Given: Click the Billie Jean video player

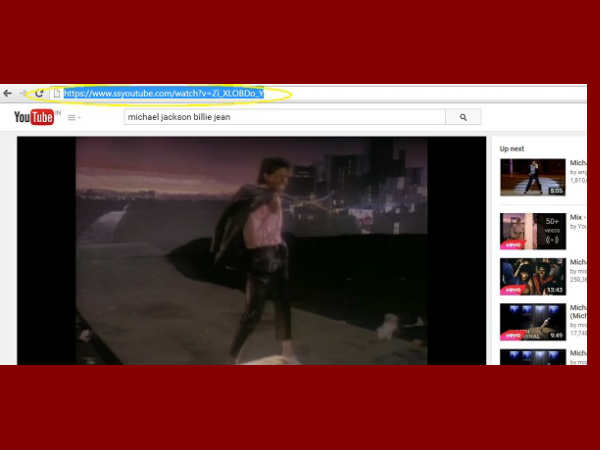Looking at the screenshot, I should click(251, 251).
